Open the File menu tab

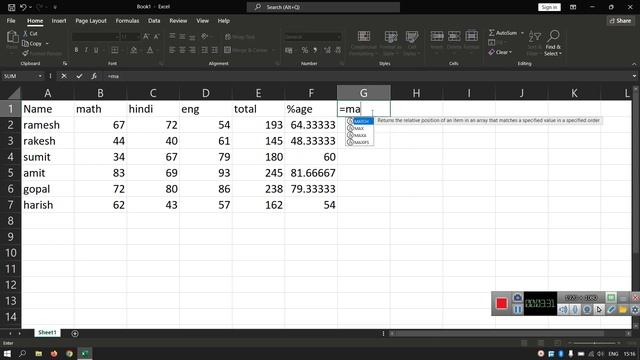click(11, 20)
